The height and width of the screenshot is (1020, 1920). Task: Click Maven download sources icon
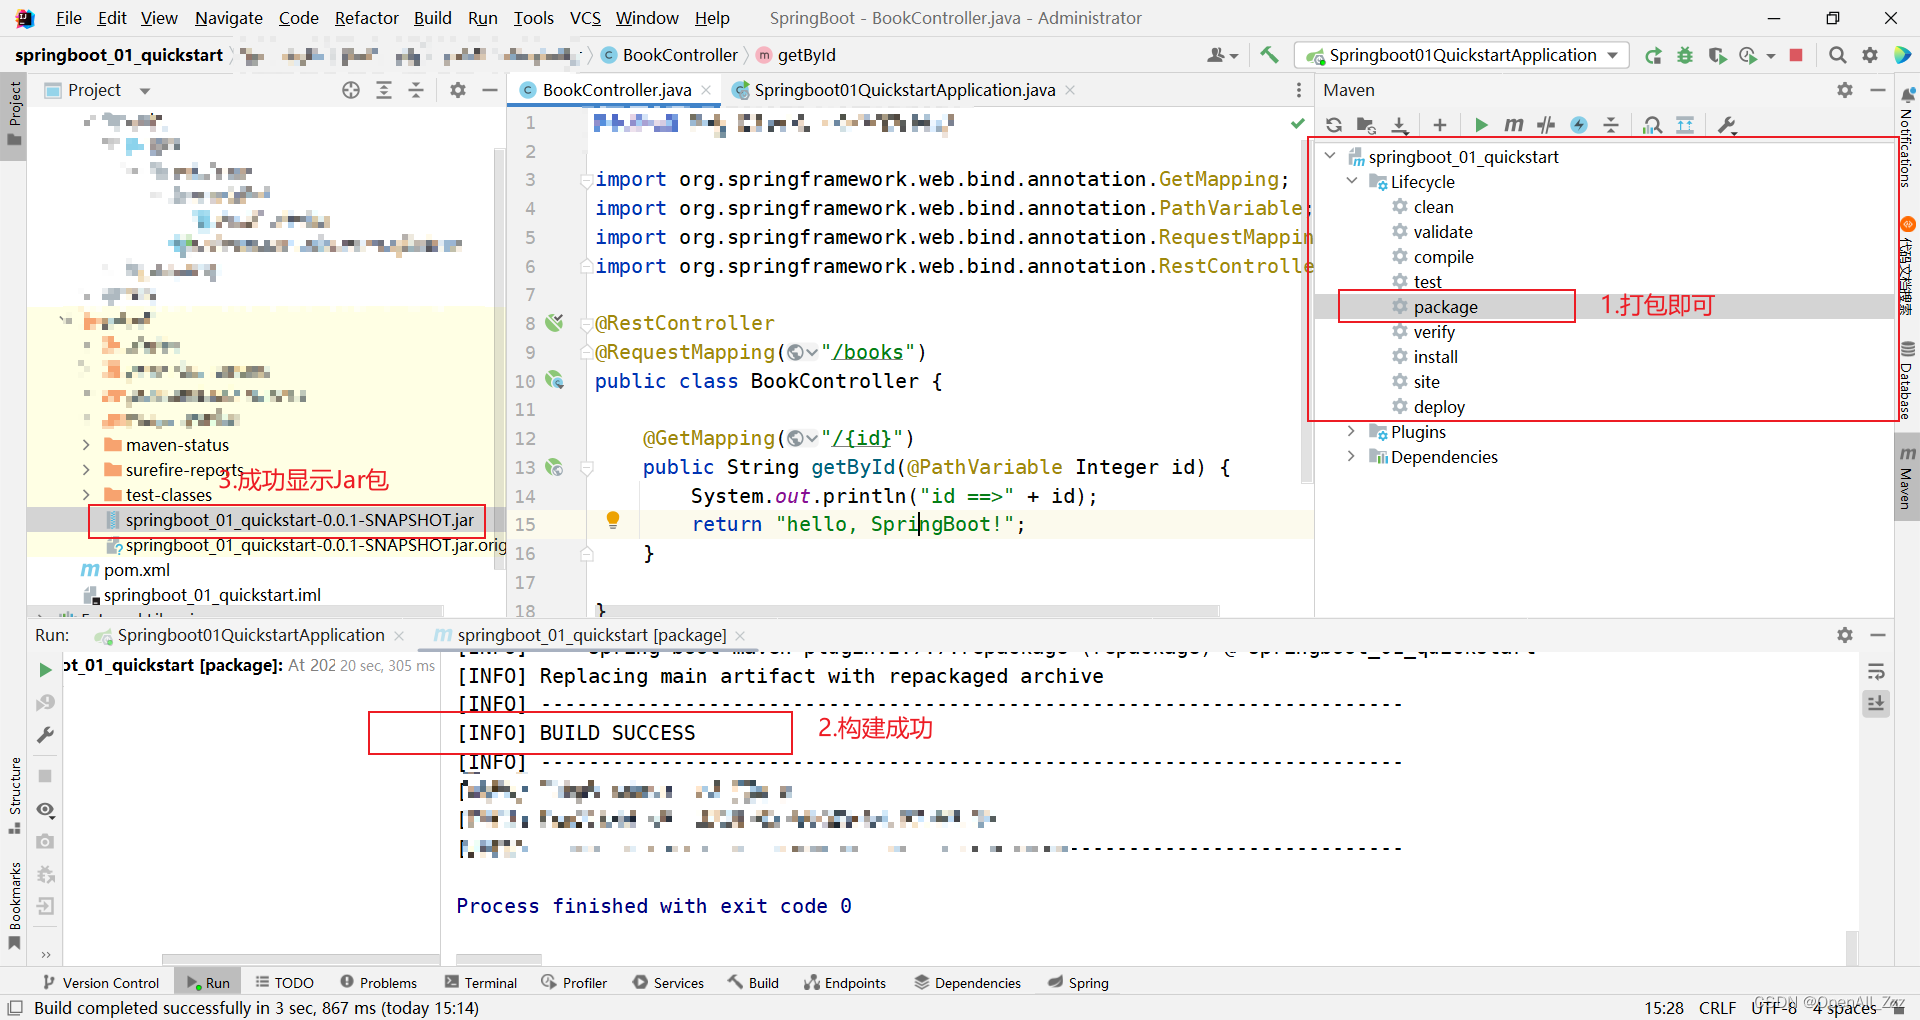1400,125
